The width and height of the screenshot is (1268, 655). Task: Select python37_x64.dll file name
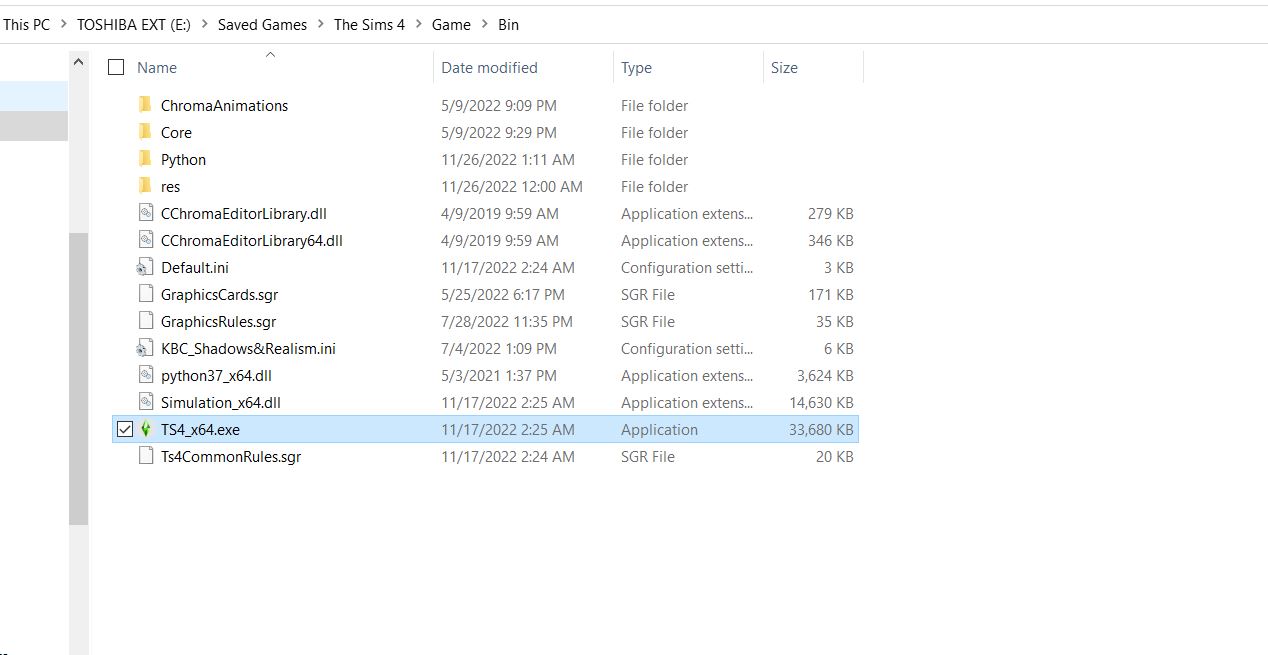[216, 375]
